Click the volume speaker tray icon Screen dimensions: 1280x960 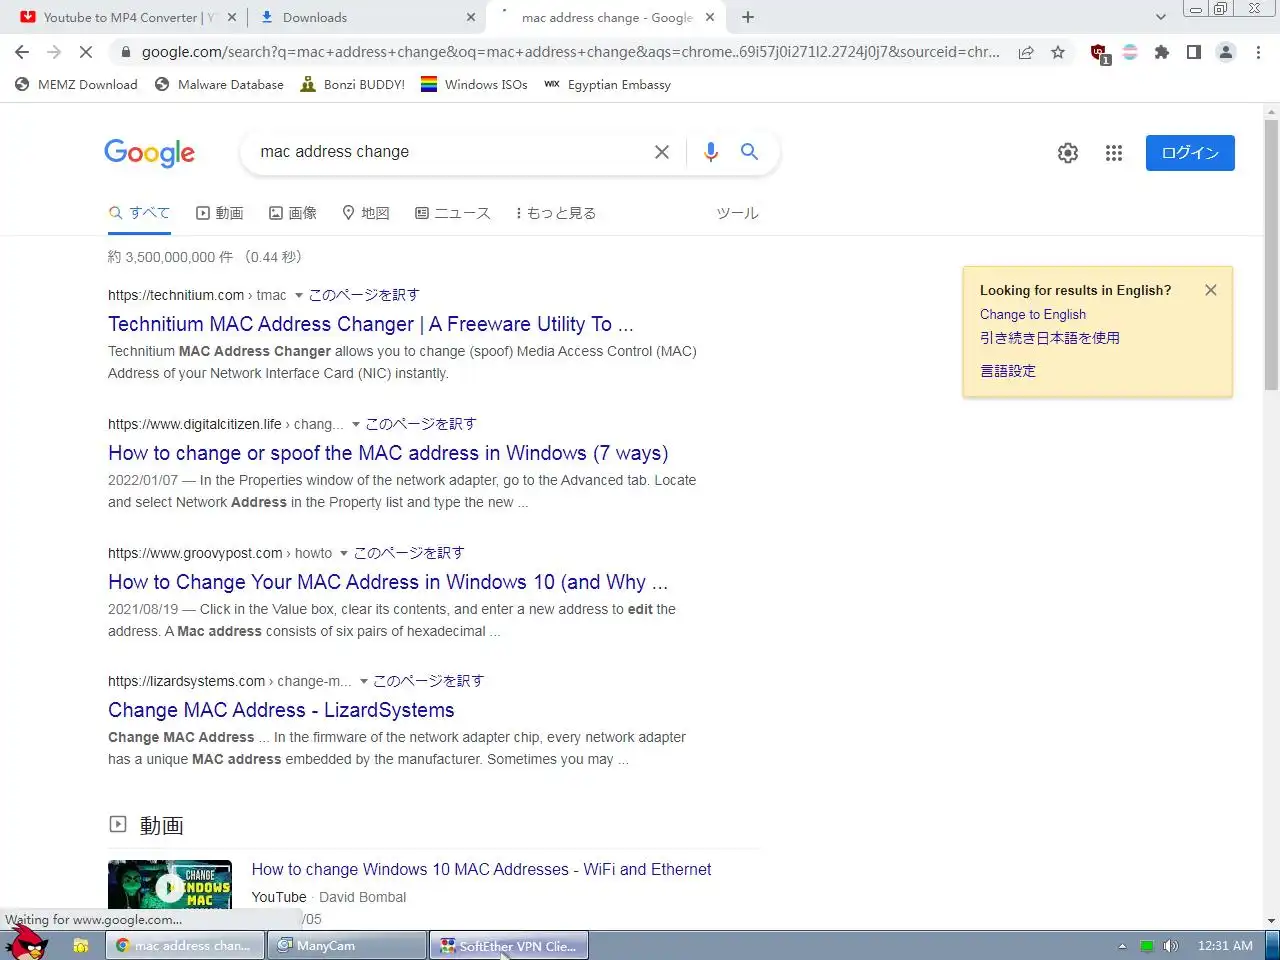1171,946
